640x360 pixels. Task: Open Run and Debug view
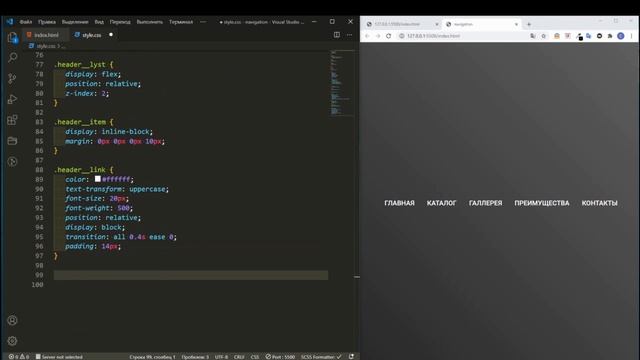click(13, 99)
